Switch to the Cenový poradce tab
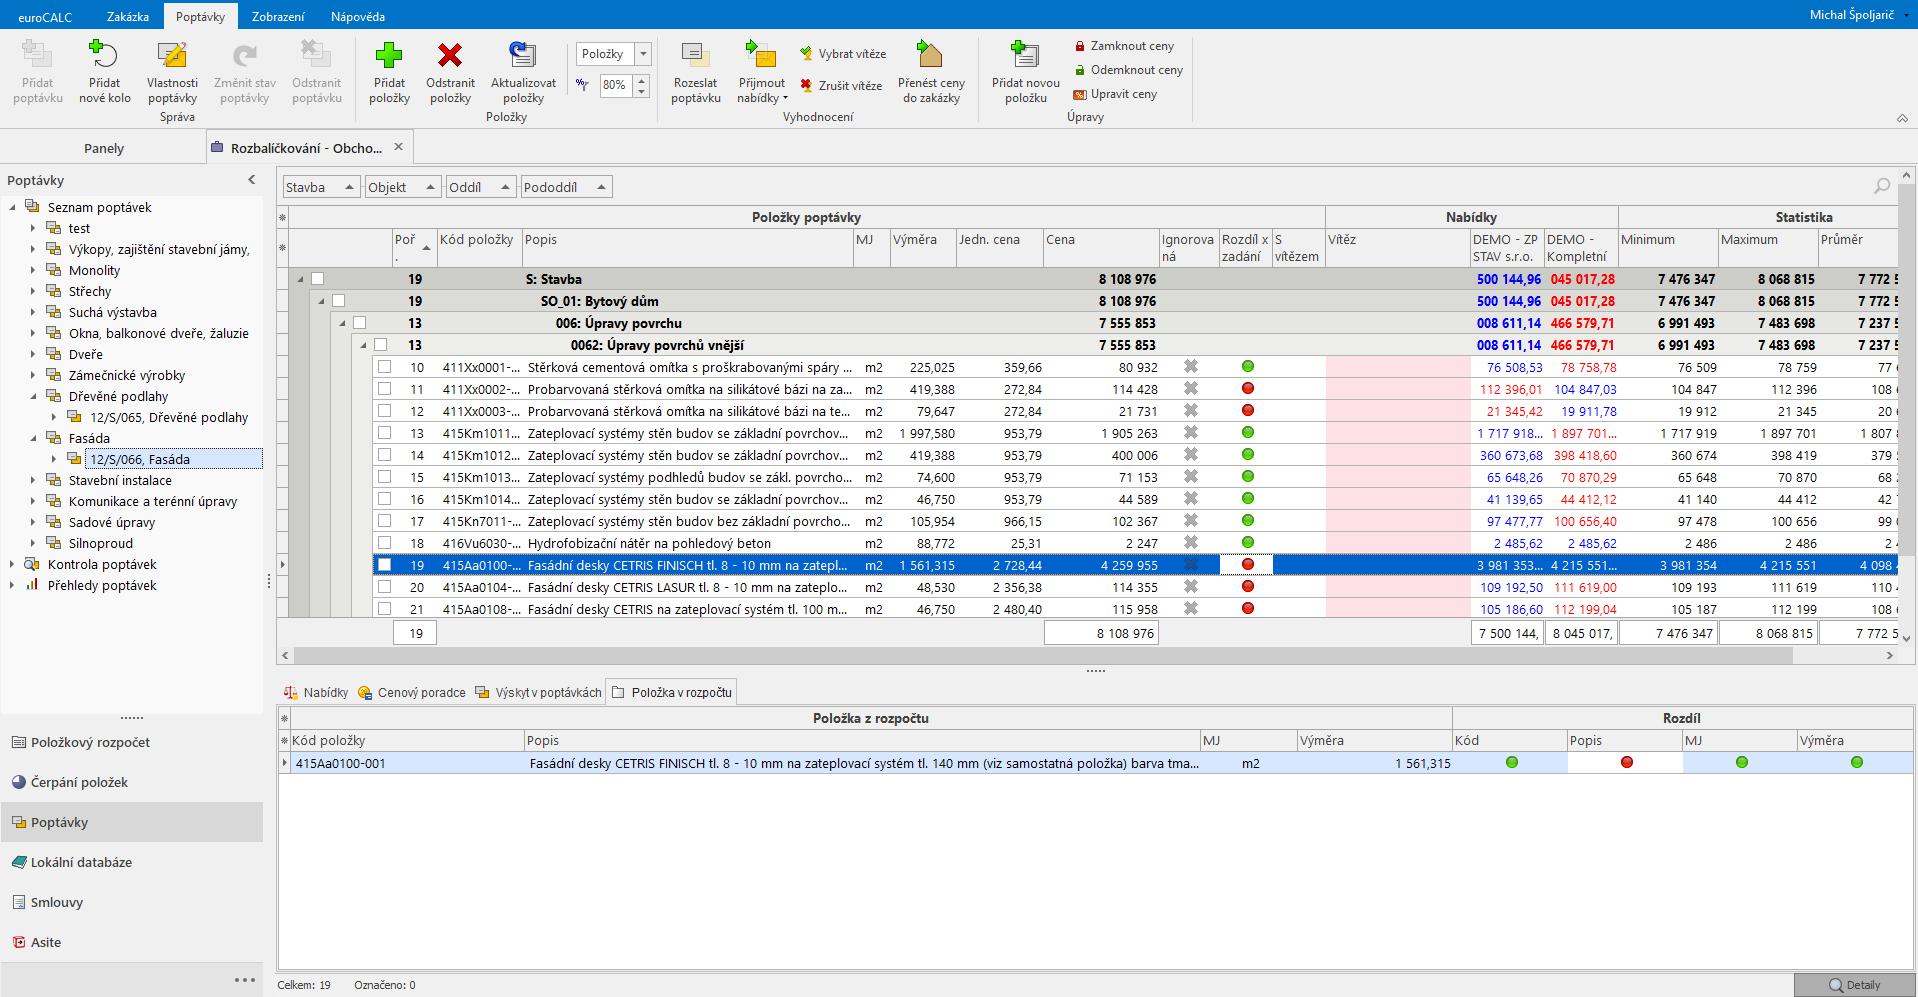Image resolution: width=1918 pixels, height=997 pixels. tap(412, 692)
